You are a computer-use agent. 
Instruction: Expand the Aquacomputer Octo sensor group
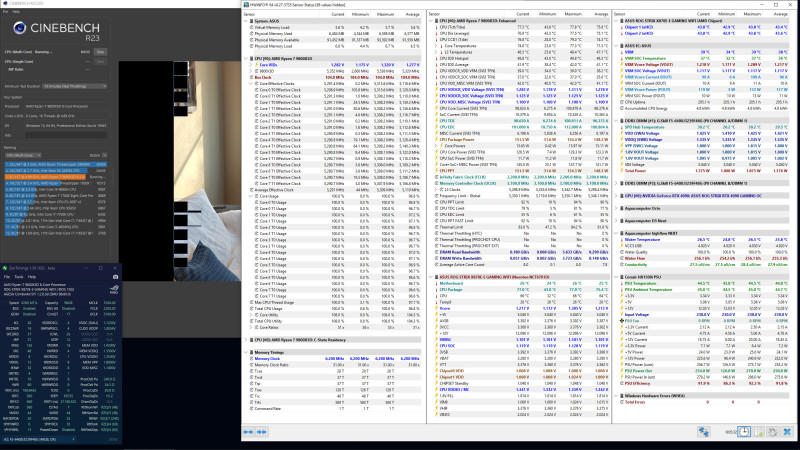point(616,208)
